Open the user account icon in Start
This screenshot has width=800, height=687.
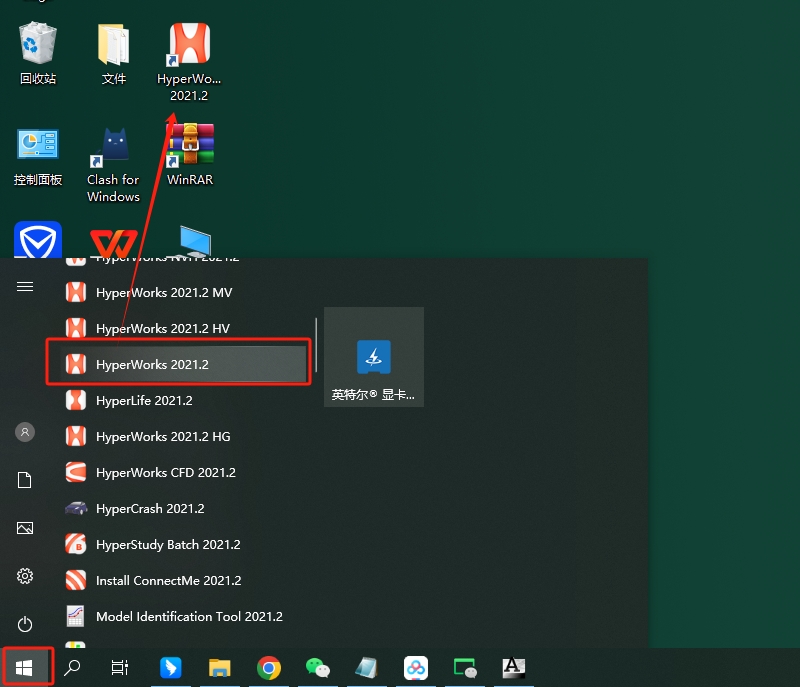tap(25, 432)
